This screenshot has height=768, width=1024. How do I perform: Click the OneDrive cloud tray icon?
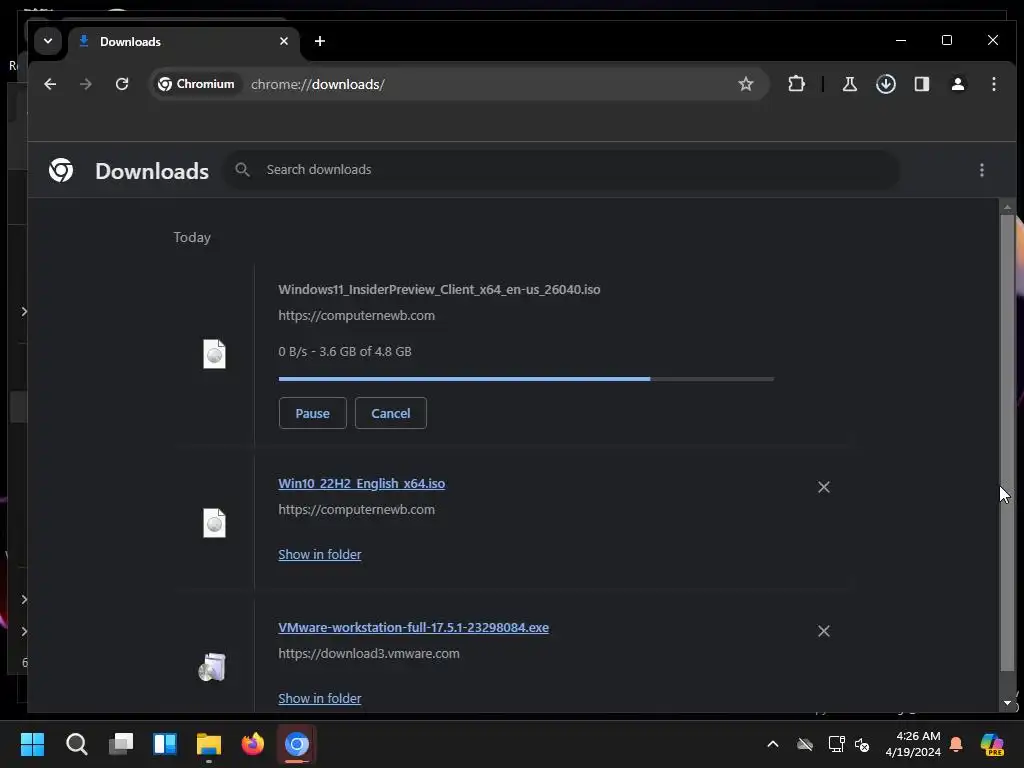pos(805,744)
